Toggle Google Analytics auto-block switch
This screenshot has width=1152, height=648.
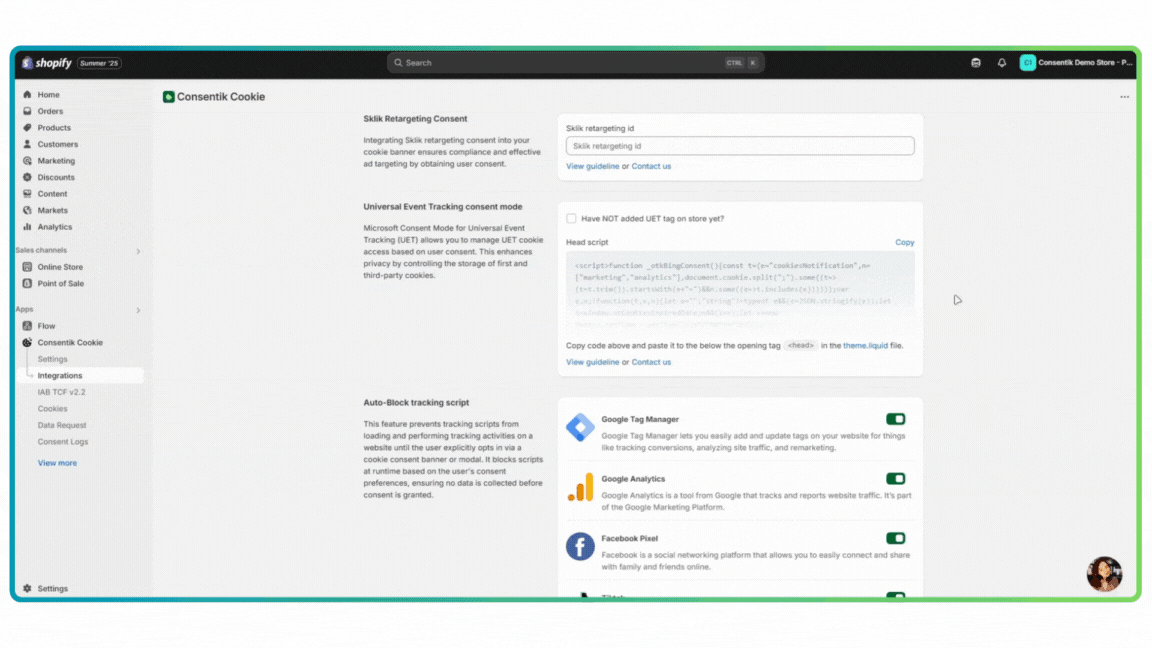click(896, 479)
